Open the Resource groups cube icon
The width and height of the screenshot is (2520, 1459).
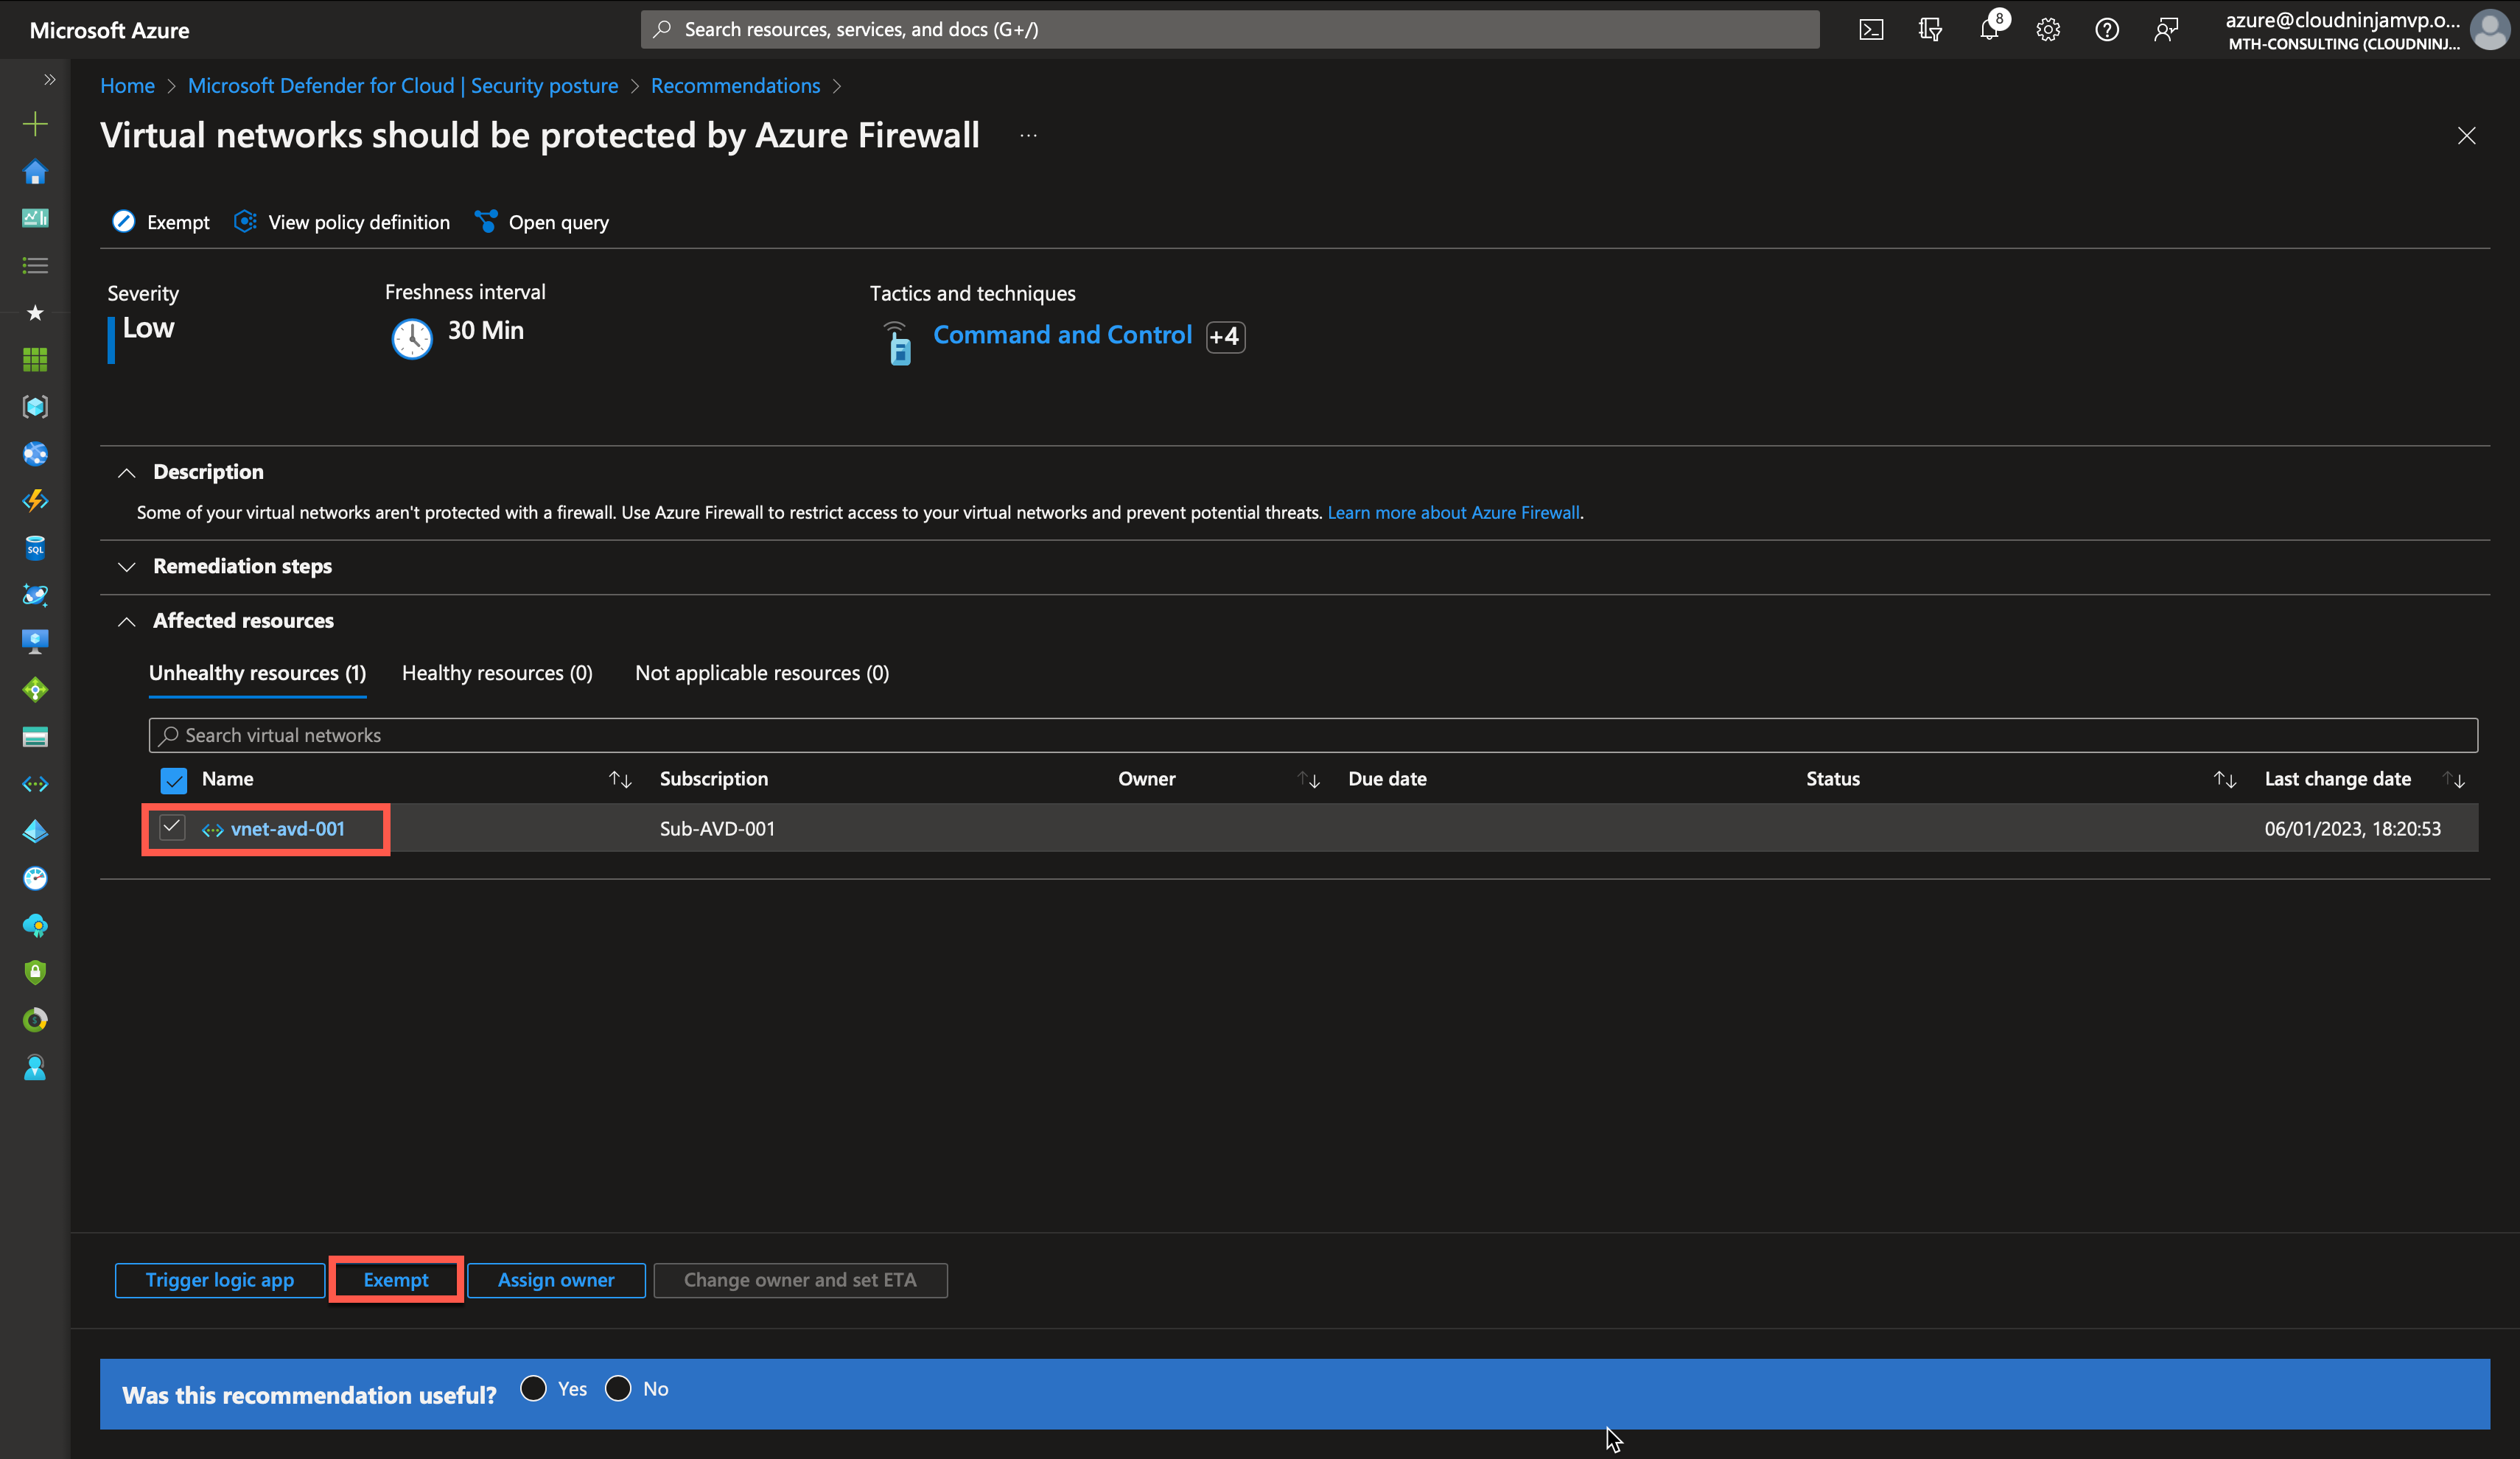35,407
